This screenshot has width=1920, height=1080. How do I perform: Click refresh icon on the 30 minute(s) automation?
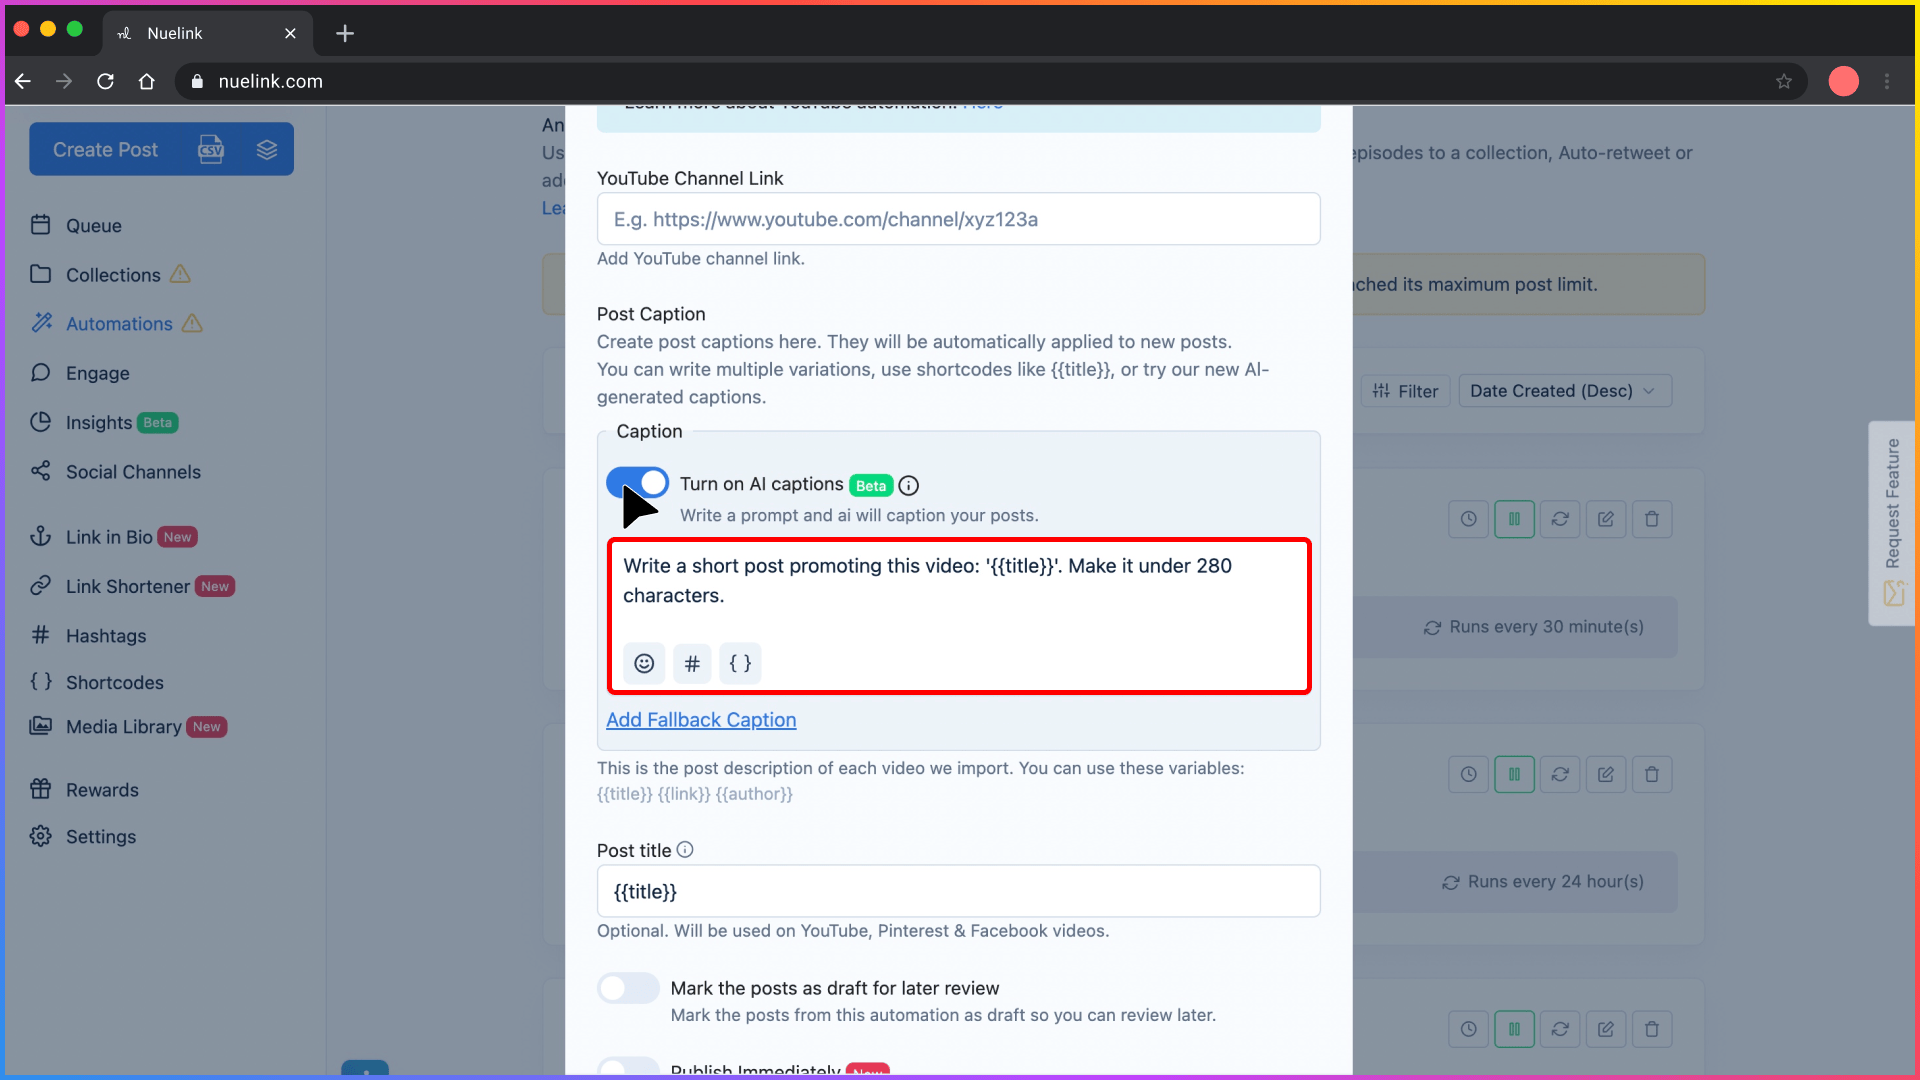point(1560,519)
